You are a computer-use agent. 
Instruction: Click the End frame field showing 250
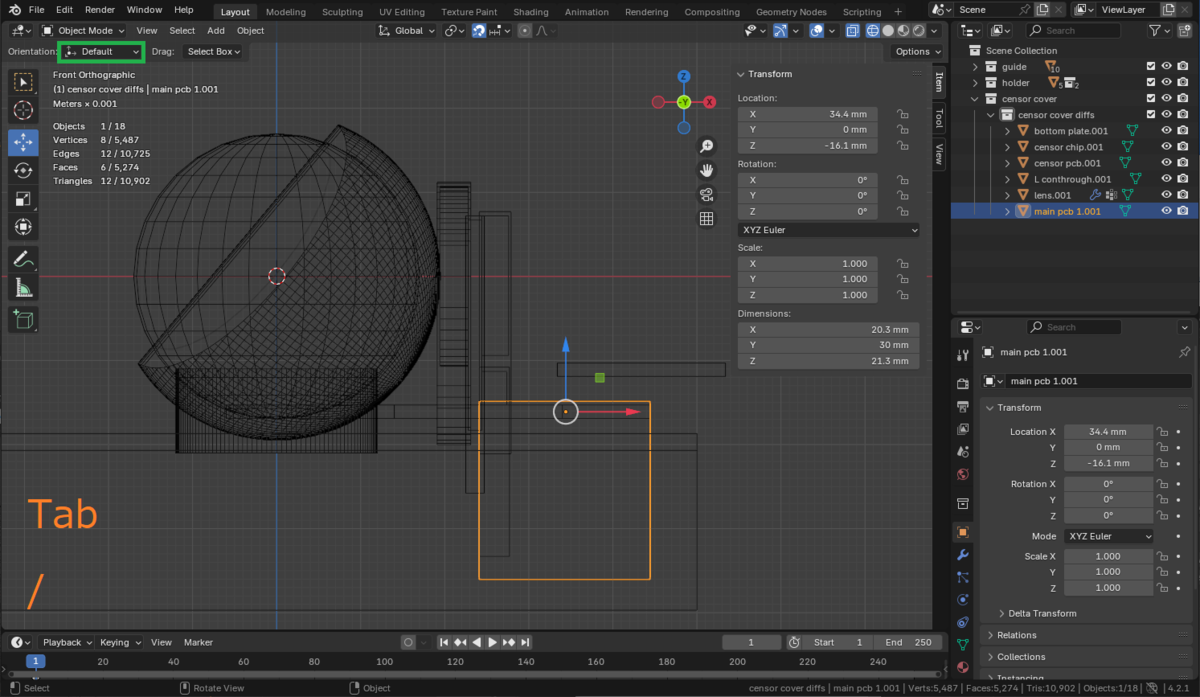907,642
